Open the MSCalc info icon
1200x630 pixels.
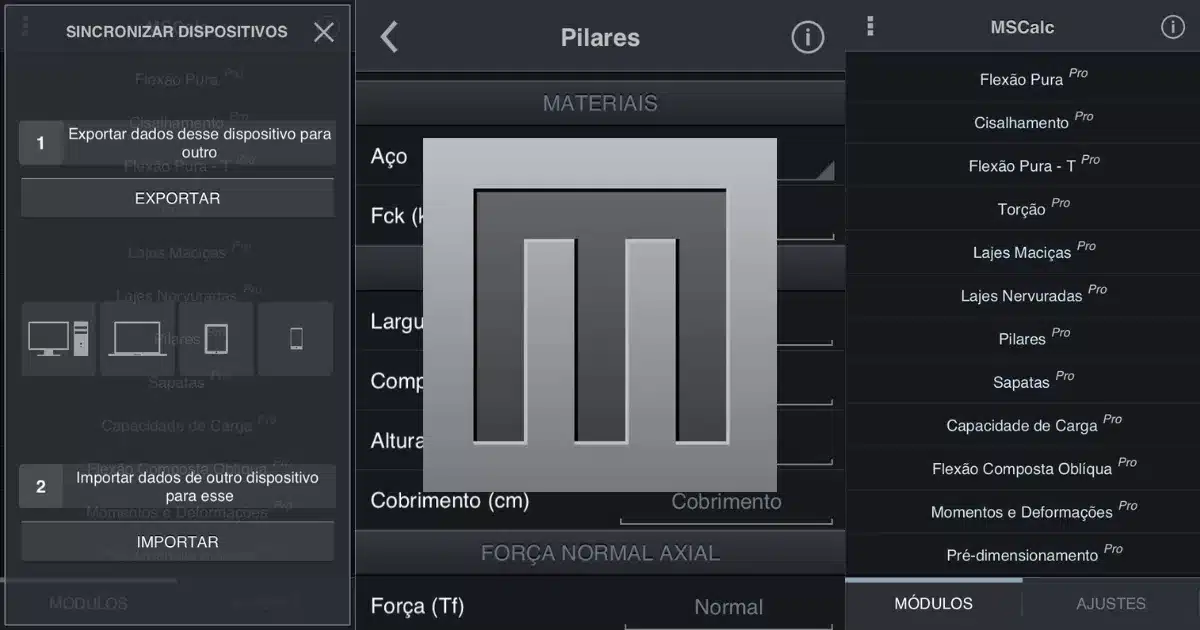(x=1172, y=27)
